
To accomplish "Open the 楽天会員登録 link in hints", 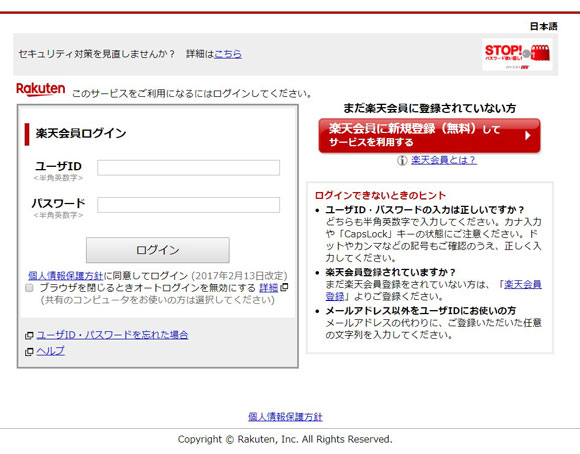I will coord(523,284).
